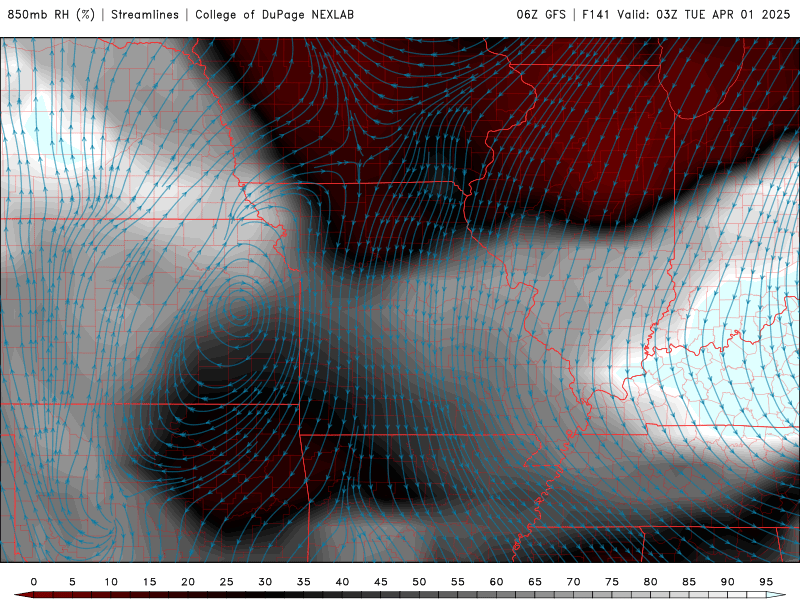
Task: Click the 20 label on the color scale
Action: [188, 582]
